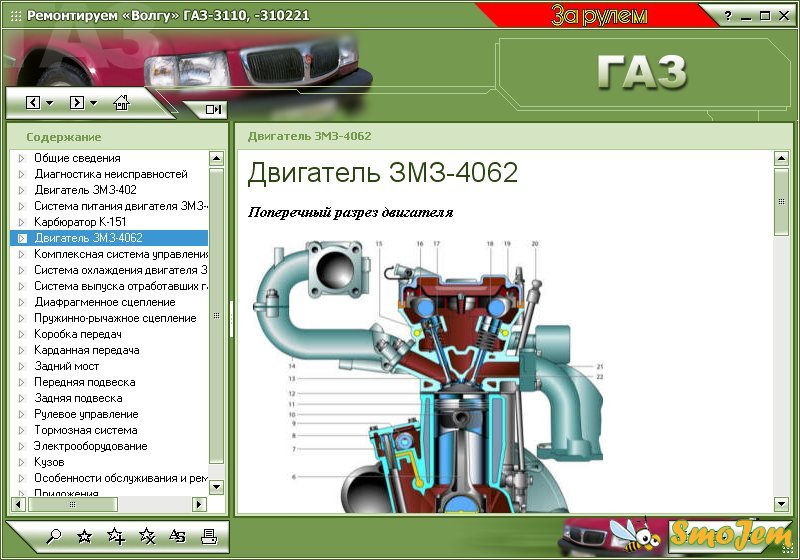
Task: Go to the Home page icon
Action: (121, 103)
